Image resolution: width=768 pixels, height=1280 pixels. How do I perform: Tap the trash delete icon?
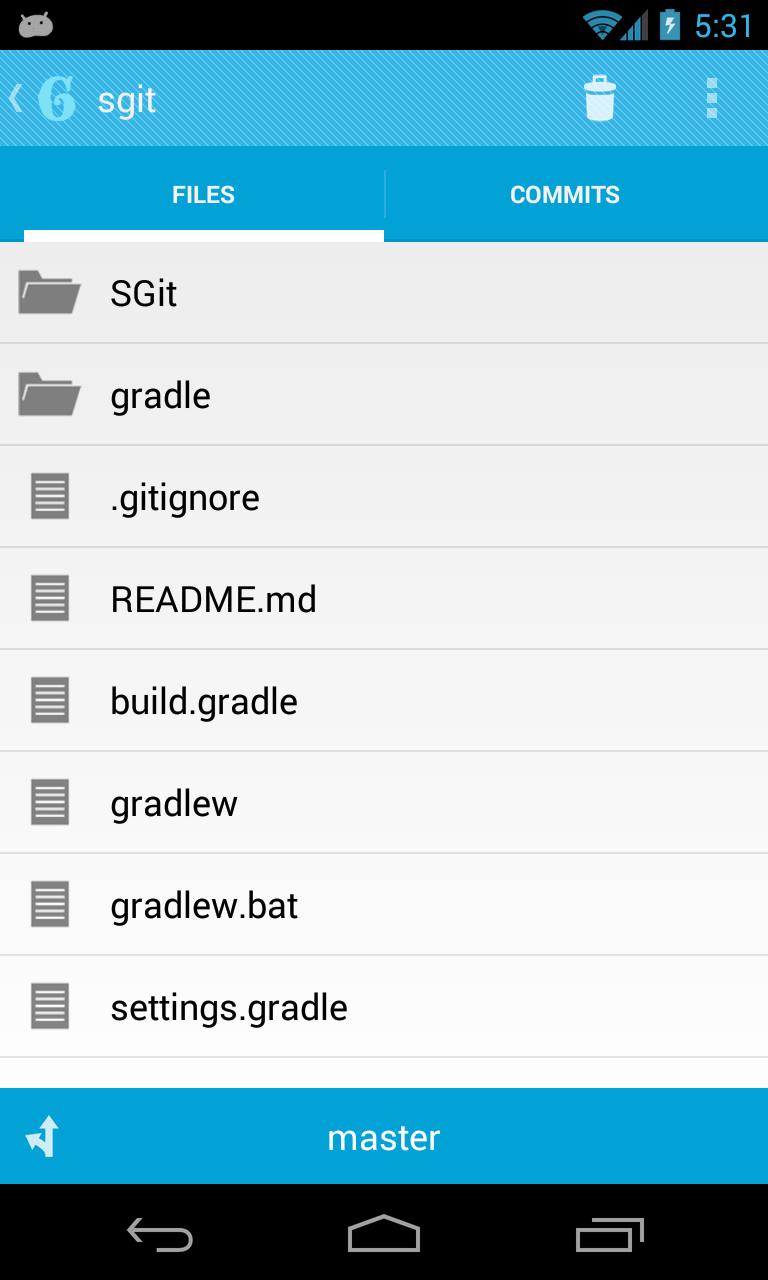tap(600, 99)
